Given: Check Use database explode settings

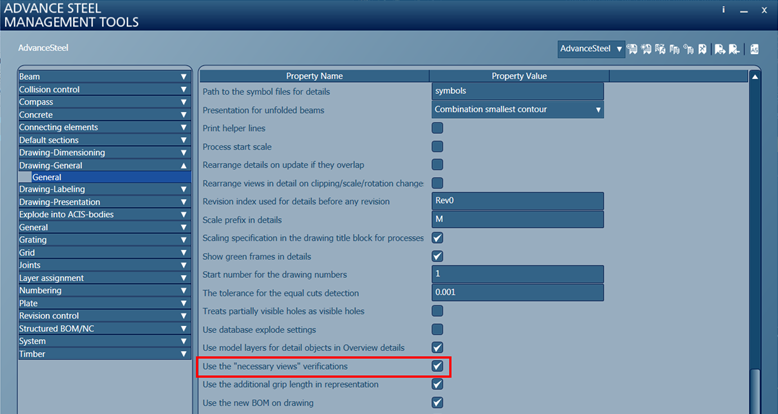Looking at the screenshot, I should pyautogui.click(x=437, y=330).
